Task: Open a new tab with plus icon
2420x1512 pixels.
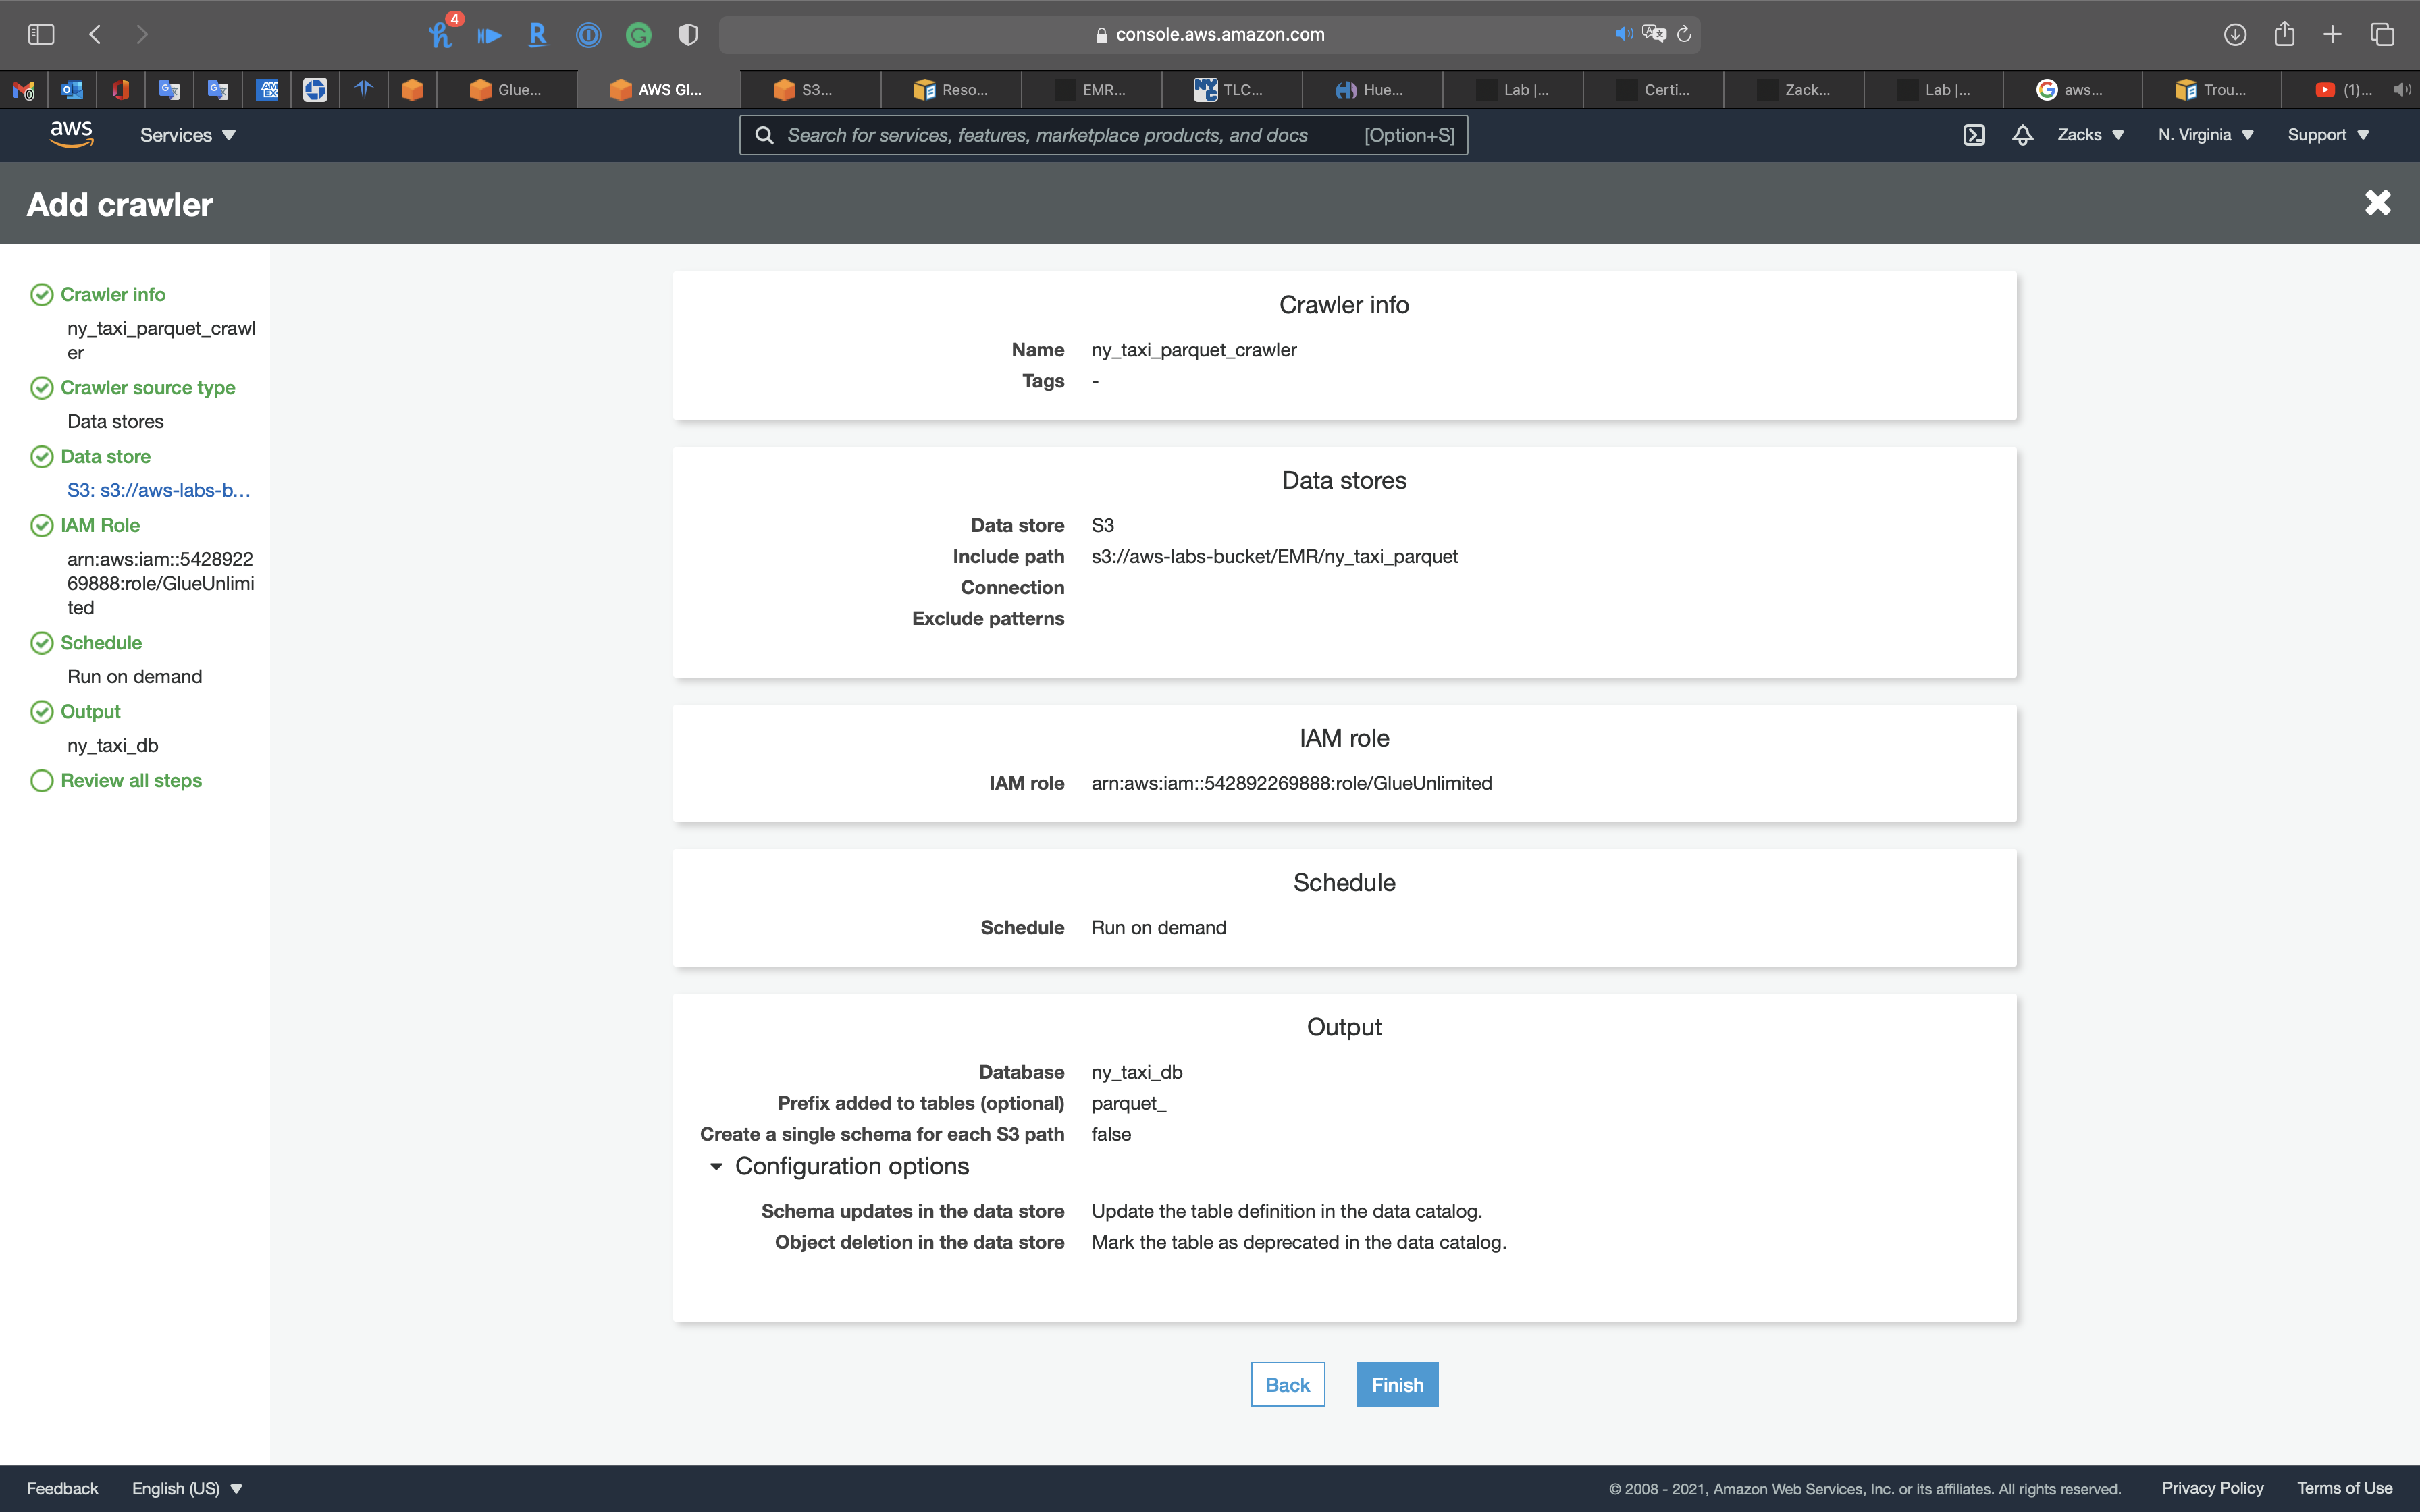Action: 2332,34
